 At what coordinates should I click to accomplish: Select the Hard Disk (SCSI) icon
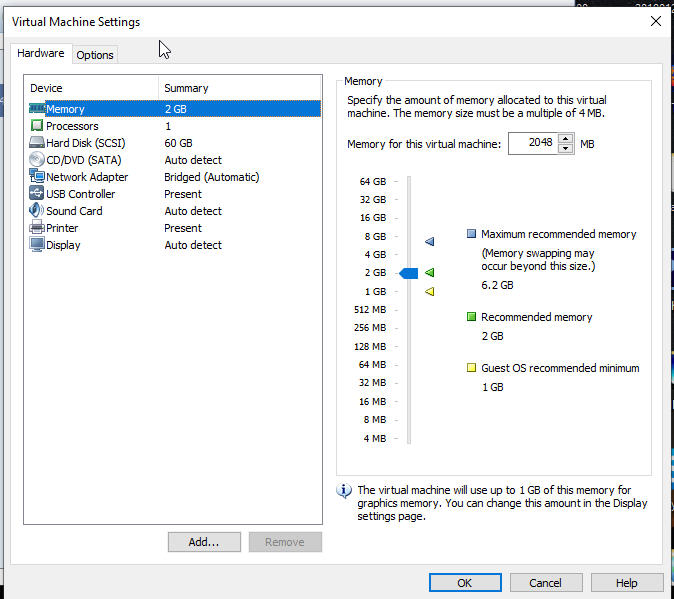click(x=37, y=143)
